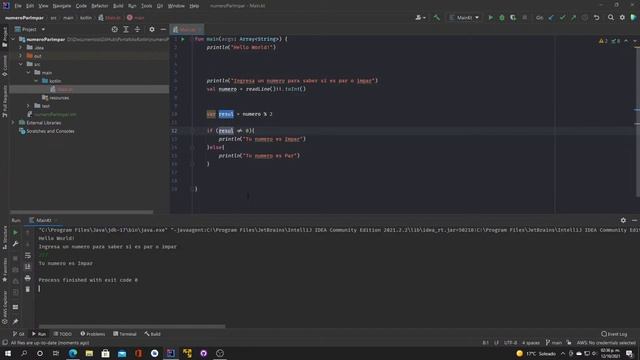Click the select opened file target icon in the Project panel

pyautogui.click(x=115, y=29)
